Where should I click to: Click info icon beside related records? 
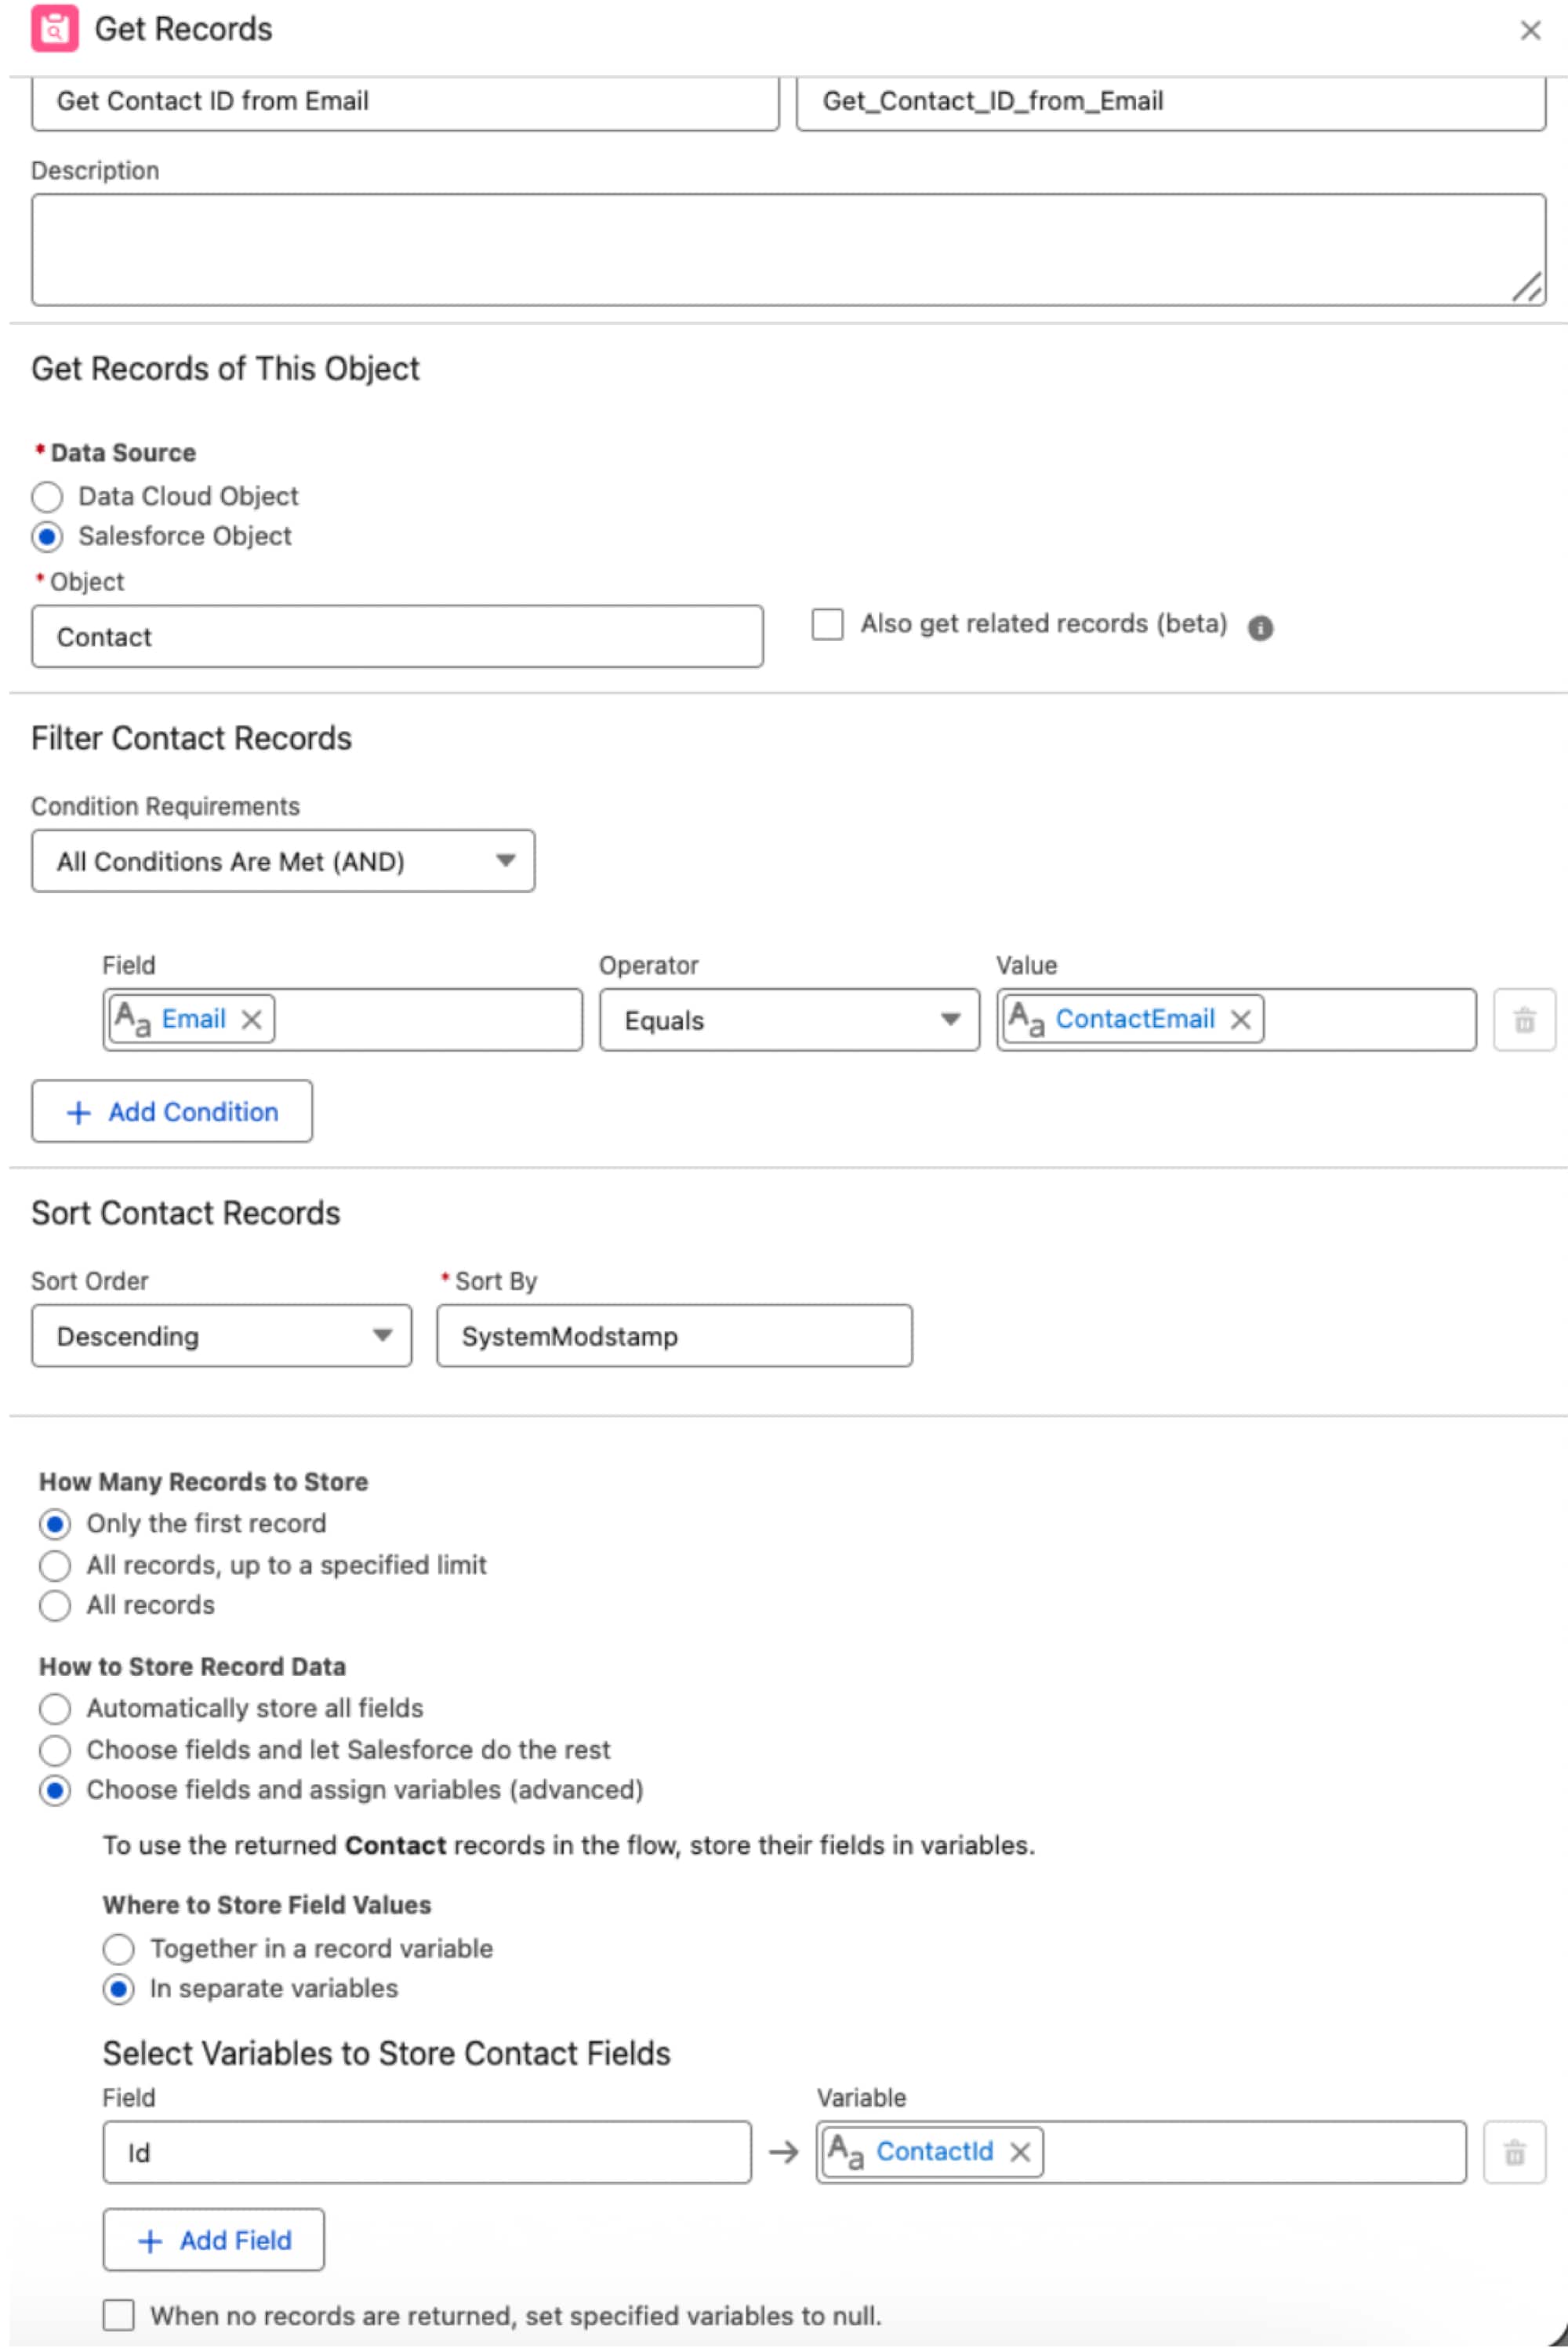click(x=1260, y=628)
